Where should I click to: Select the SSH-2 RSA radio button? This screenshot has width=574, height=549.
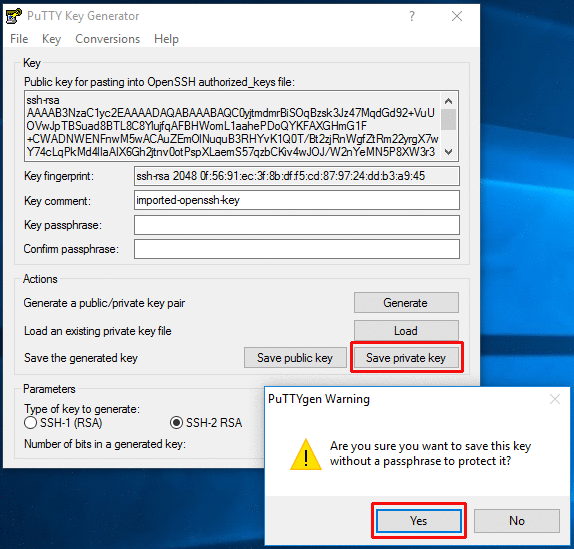(176, 423)
